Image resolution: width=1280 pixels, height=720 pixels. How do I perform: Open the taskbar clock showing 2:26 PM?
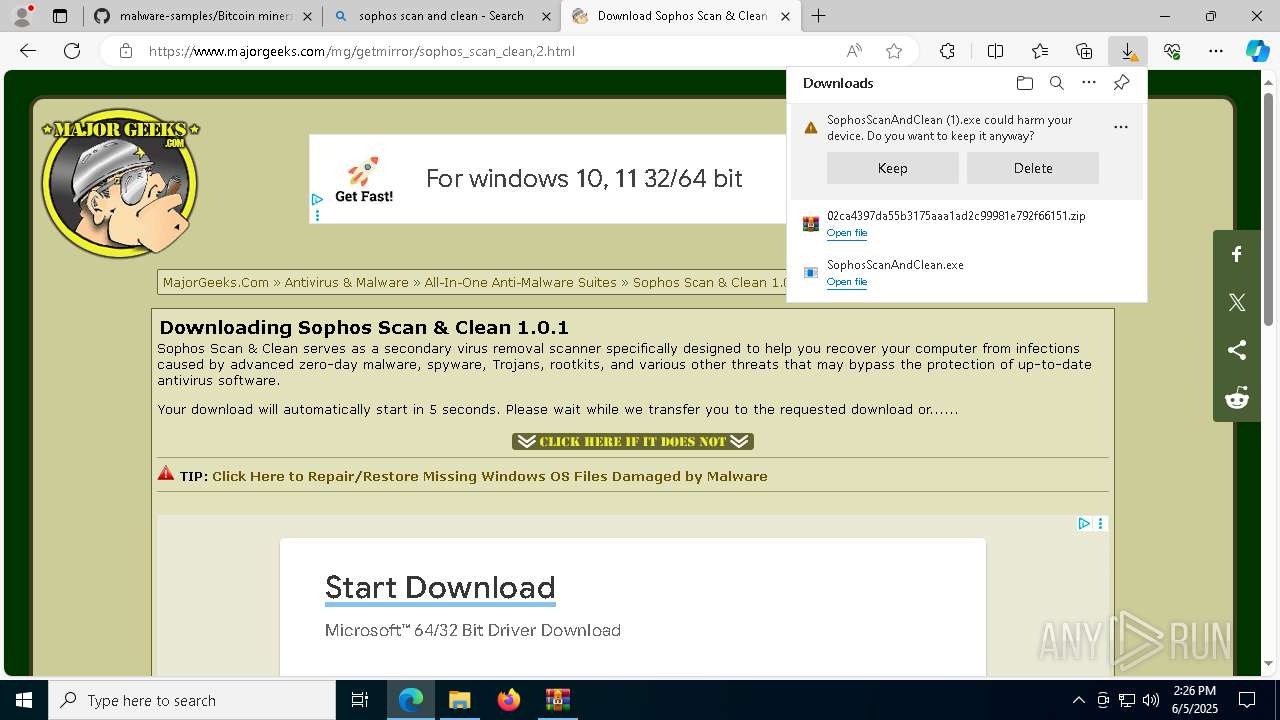1194,700
